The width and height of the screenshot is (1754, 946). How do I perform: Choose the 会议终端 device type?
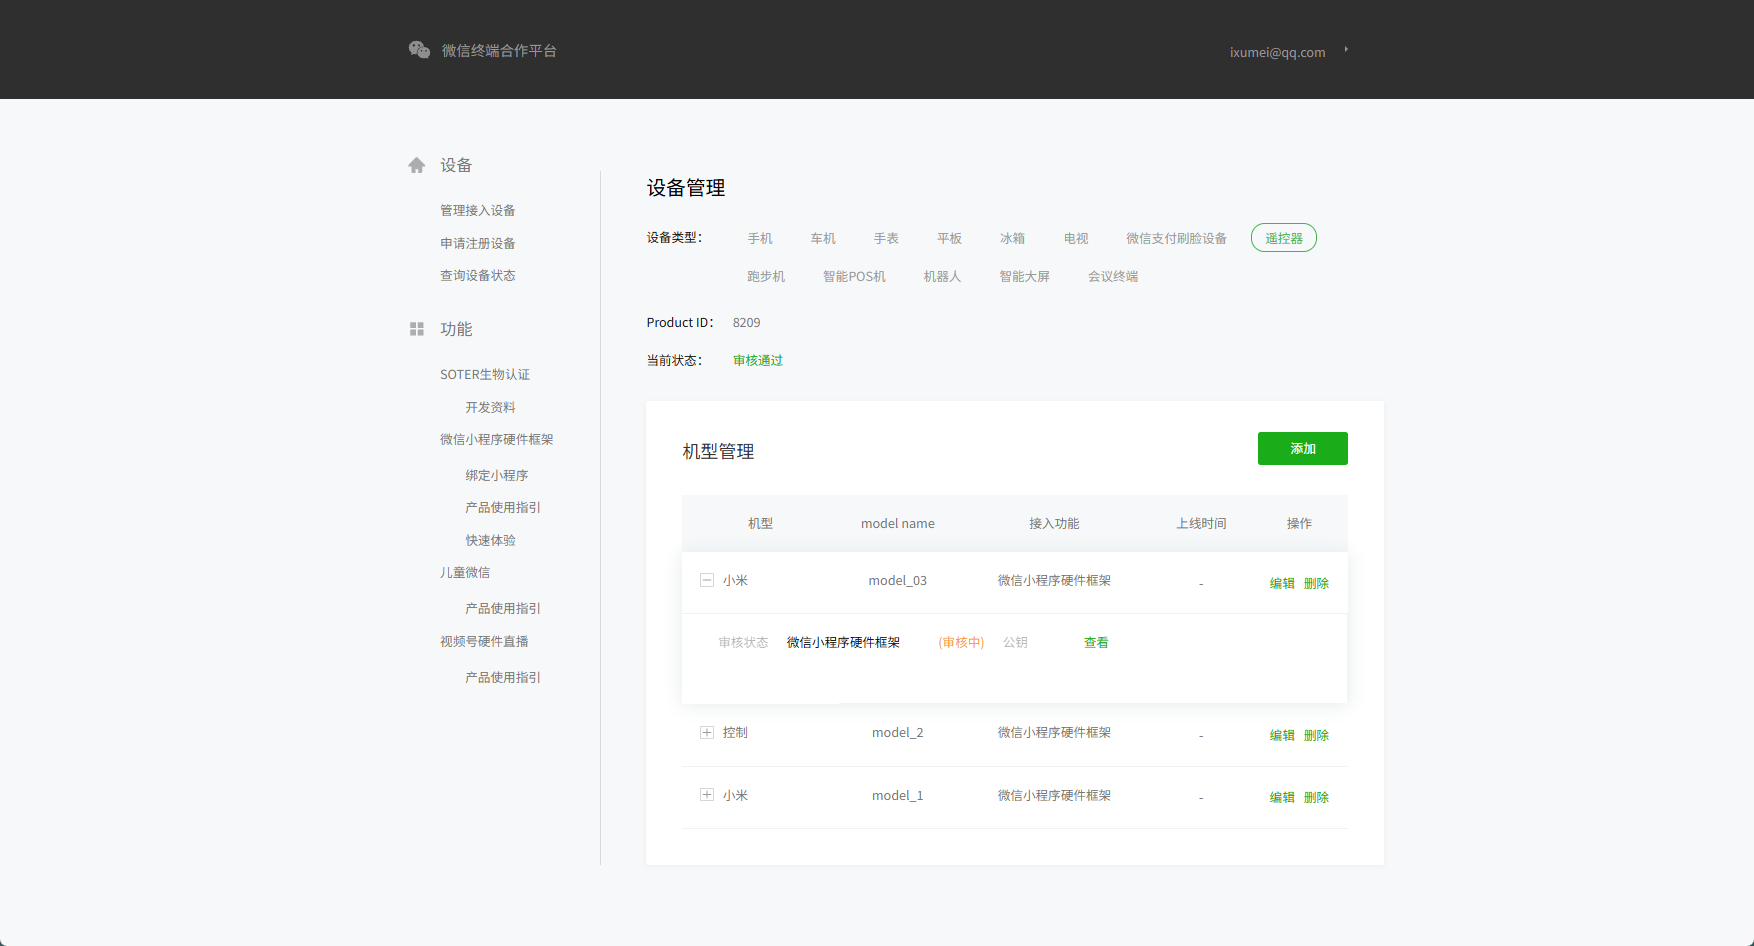click(1113, 276)
